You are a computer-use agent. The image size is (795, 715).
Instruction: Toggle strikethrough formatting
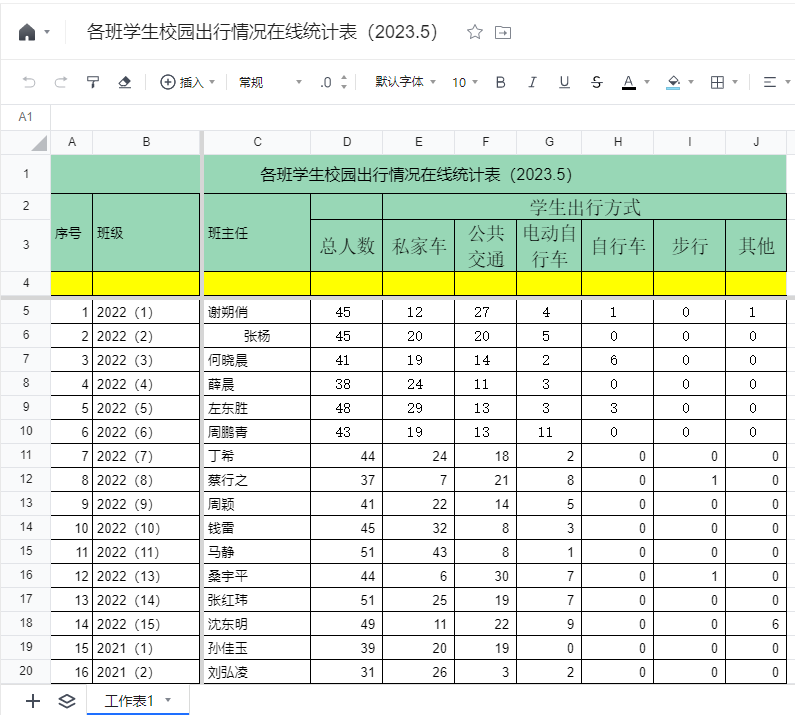pos(597,82)
